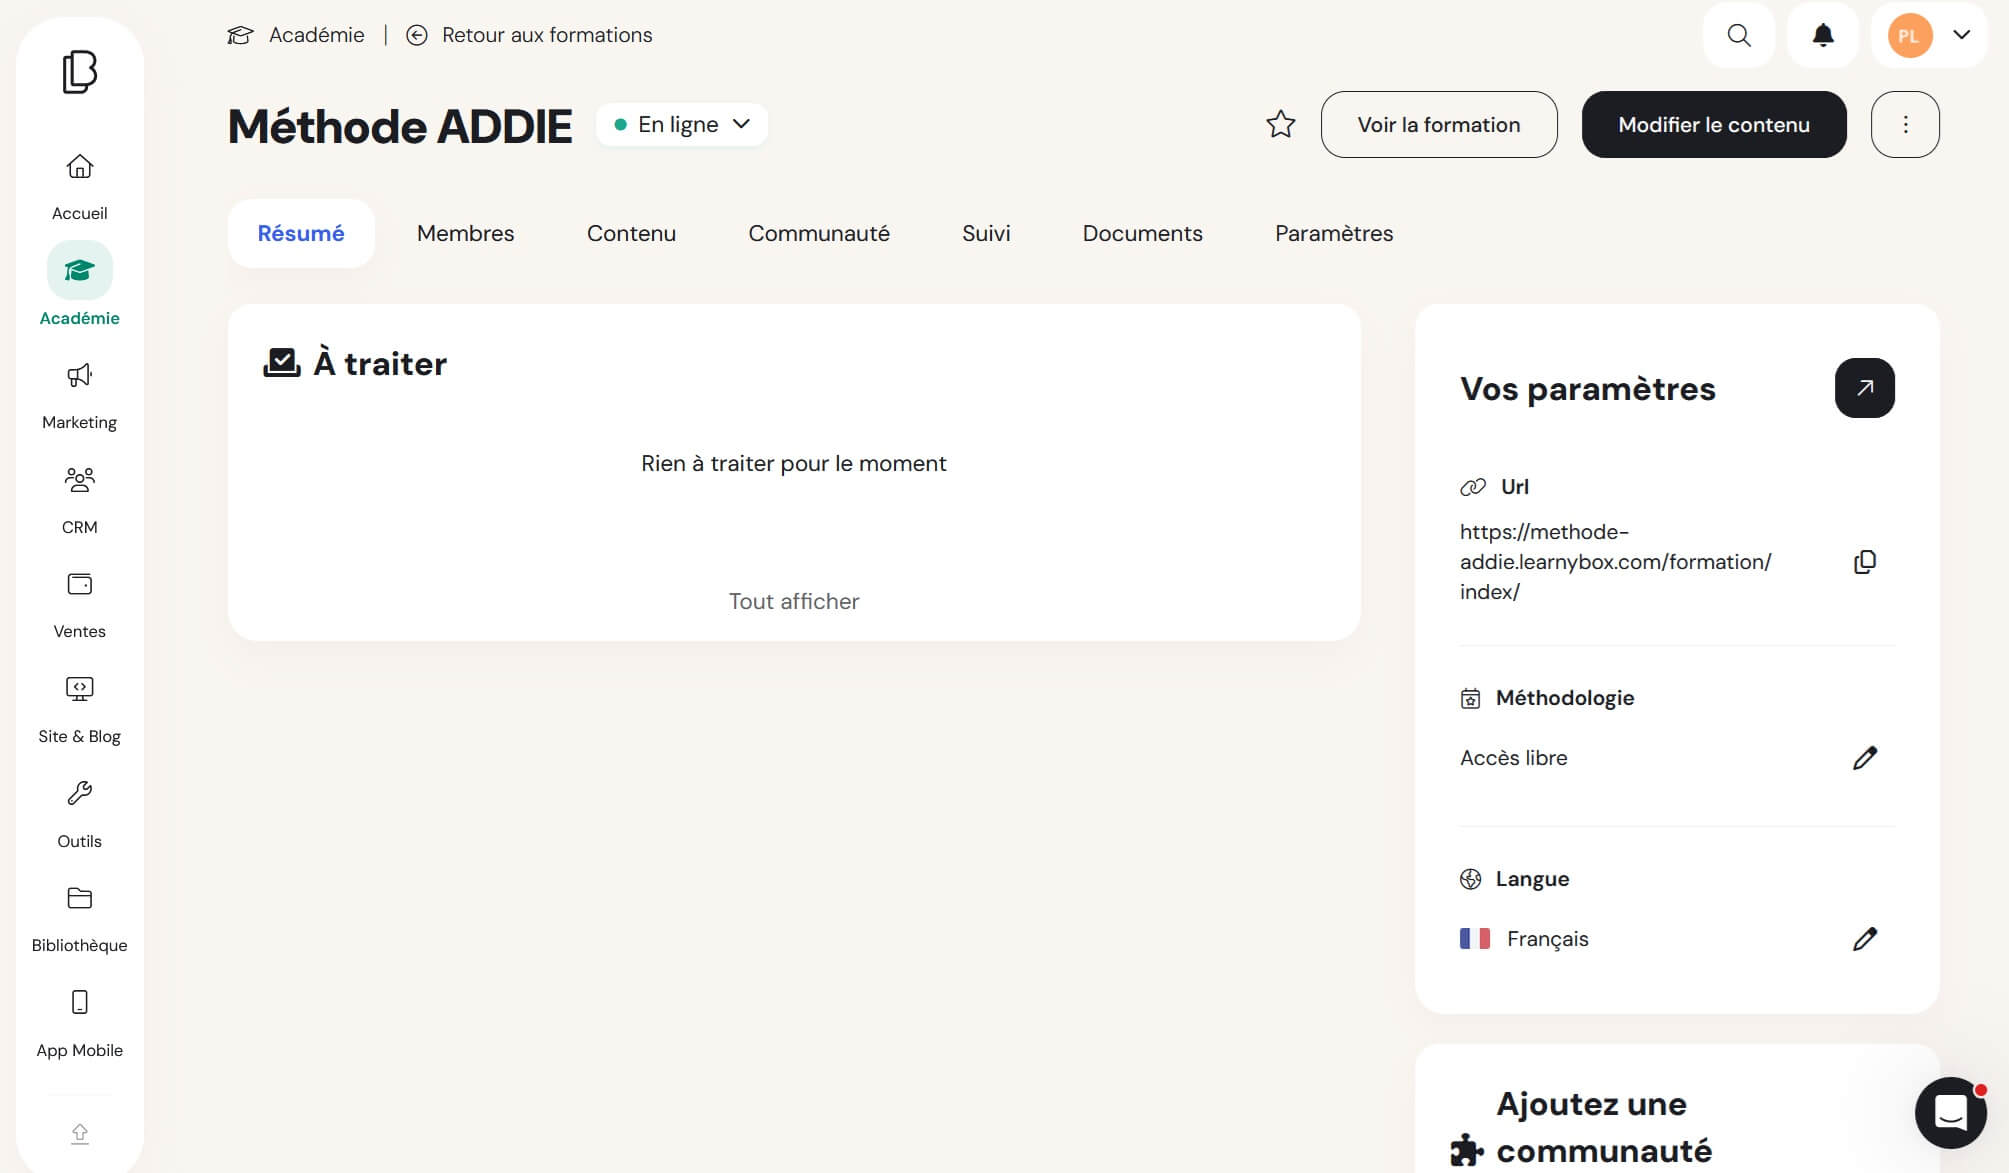2009x1173 pixels.
Task: Switch to the Résumé tab
Action: [x=301, y=233]
